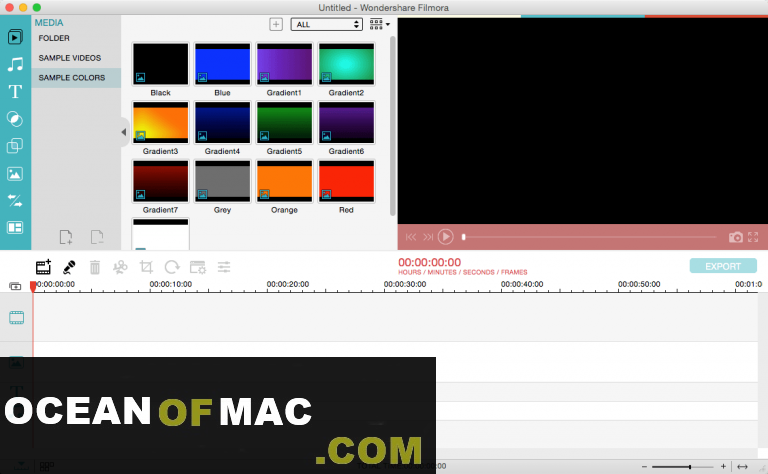Viewport: 768px width, 474px height.
Task: Play the preview video
Action: 445,237
